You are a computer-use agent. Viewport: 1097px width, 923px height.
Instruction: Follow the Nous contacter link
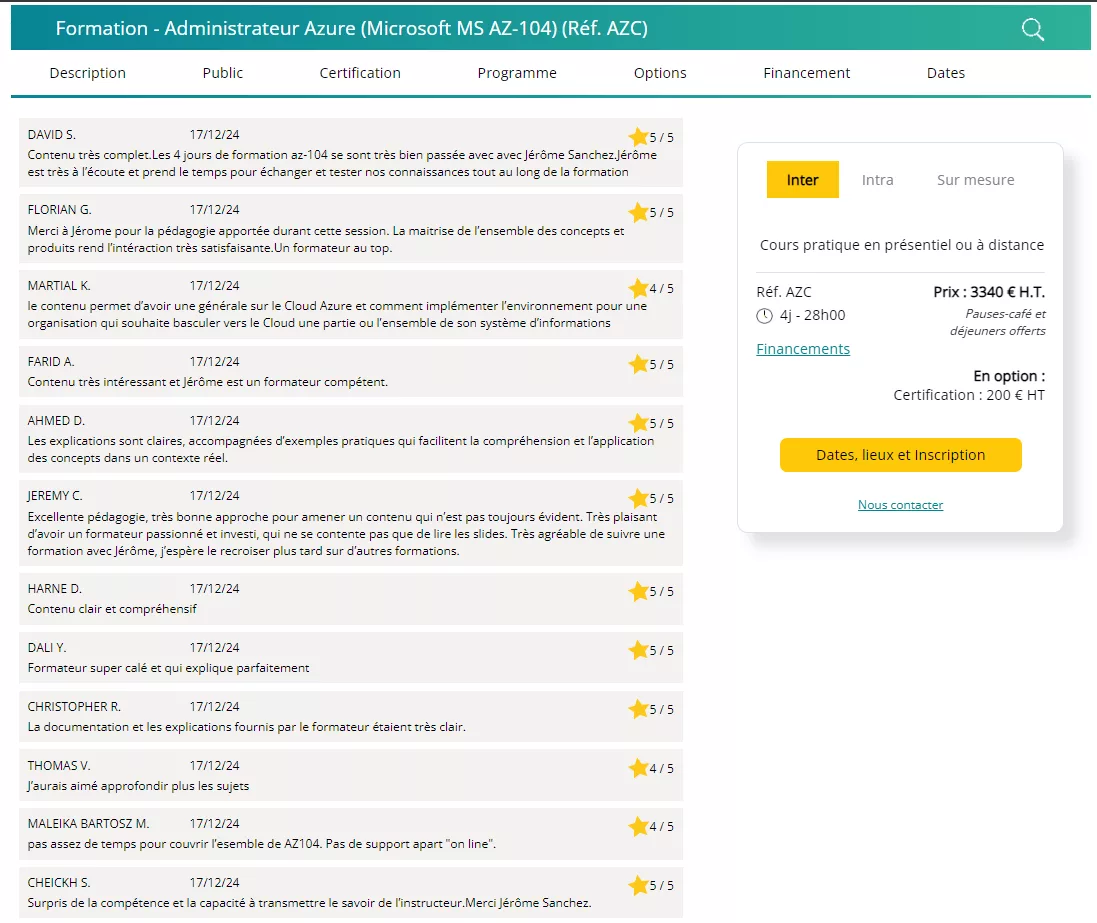(x=900, y=505)
